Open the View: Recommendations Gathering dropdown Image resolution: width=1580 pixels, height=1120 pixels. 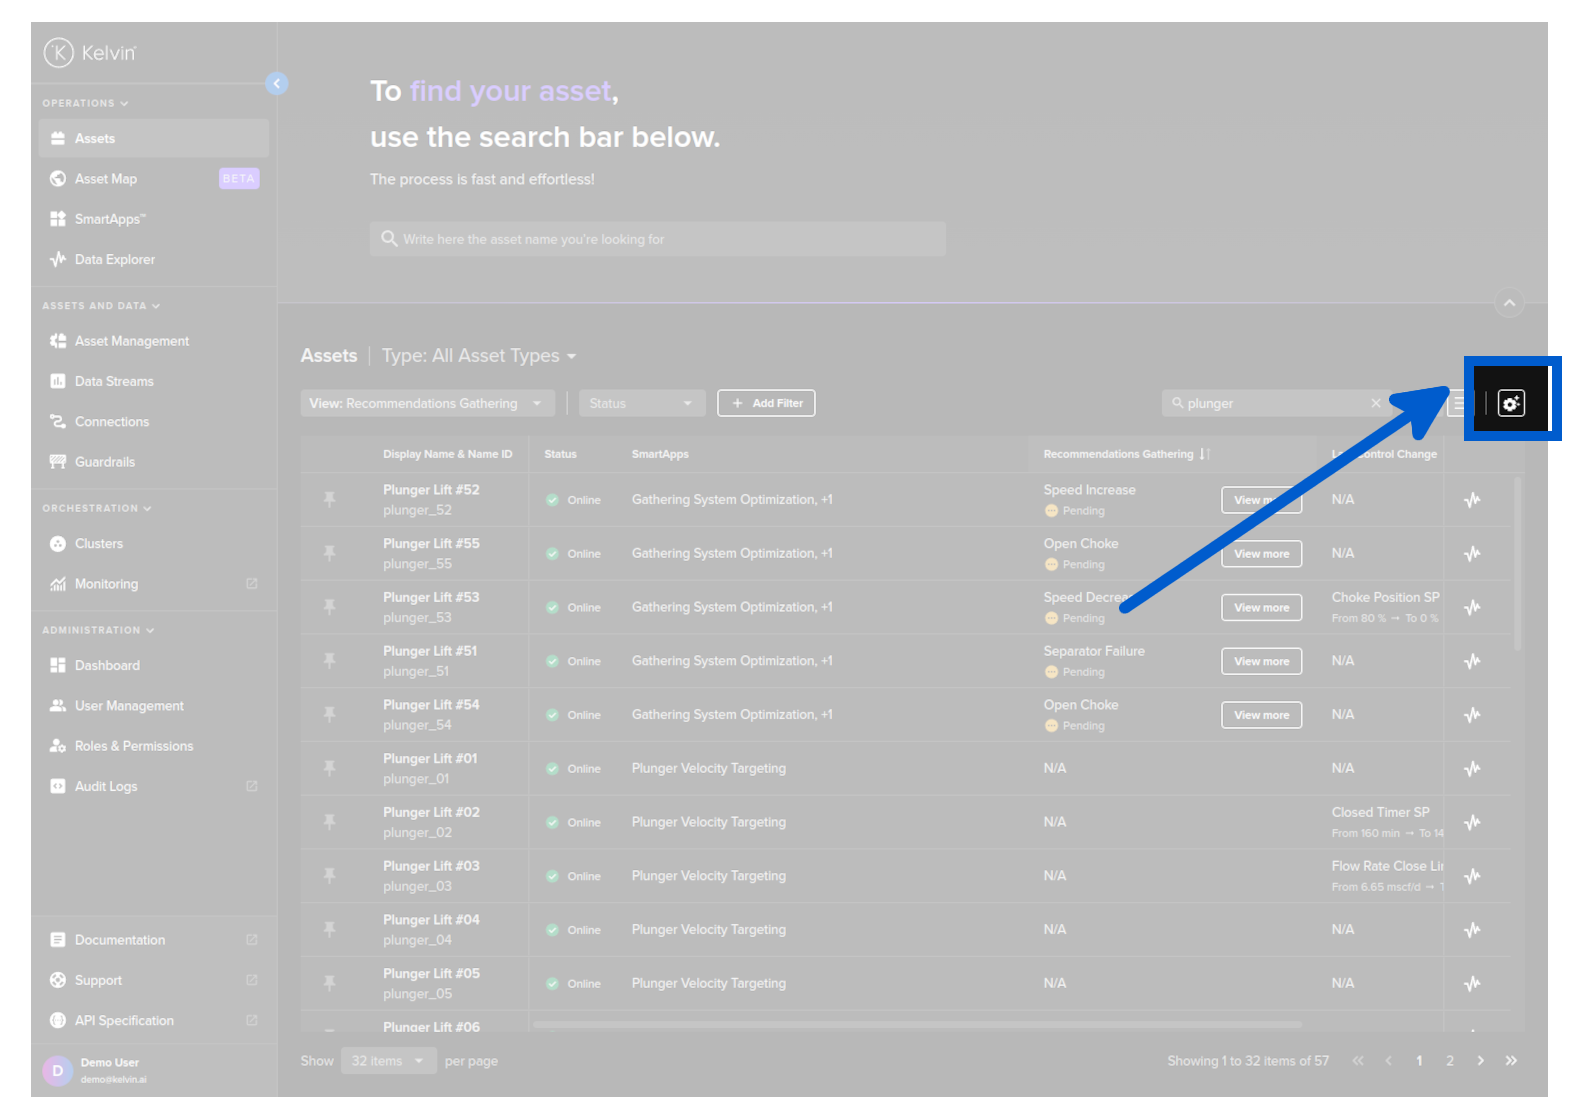[428, 403]
